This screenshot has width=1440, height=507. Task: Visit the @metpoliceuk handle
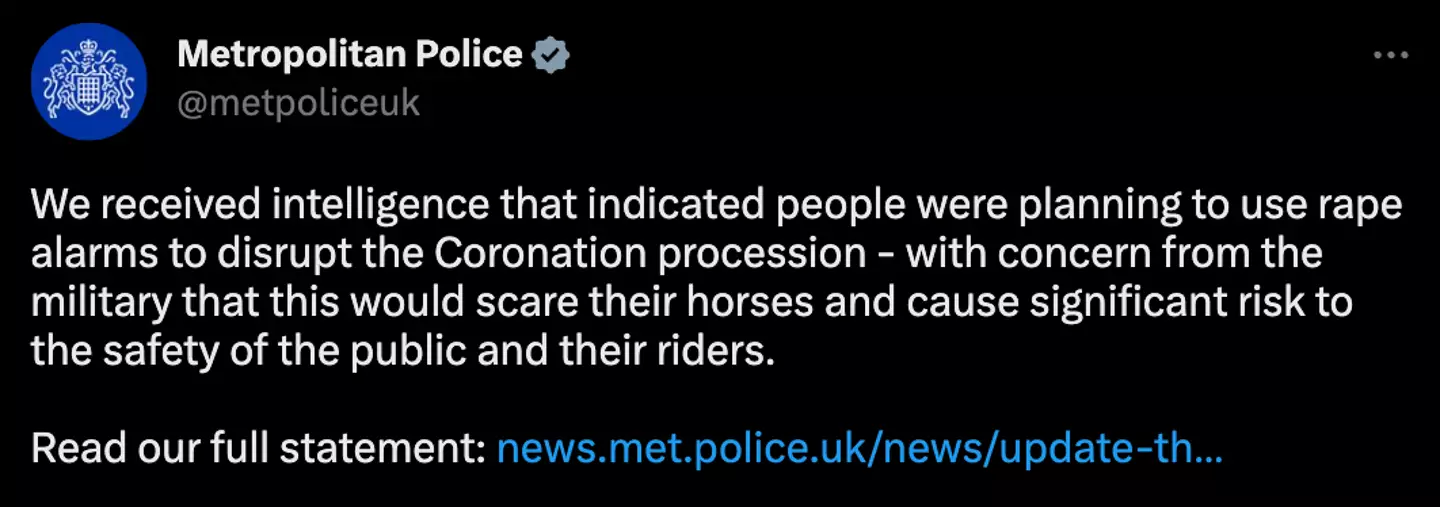298,103
